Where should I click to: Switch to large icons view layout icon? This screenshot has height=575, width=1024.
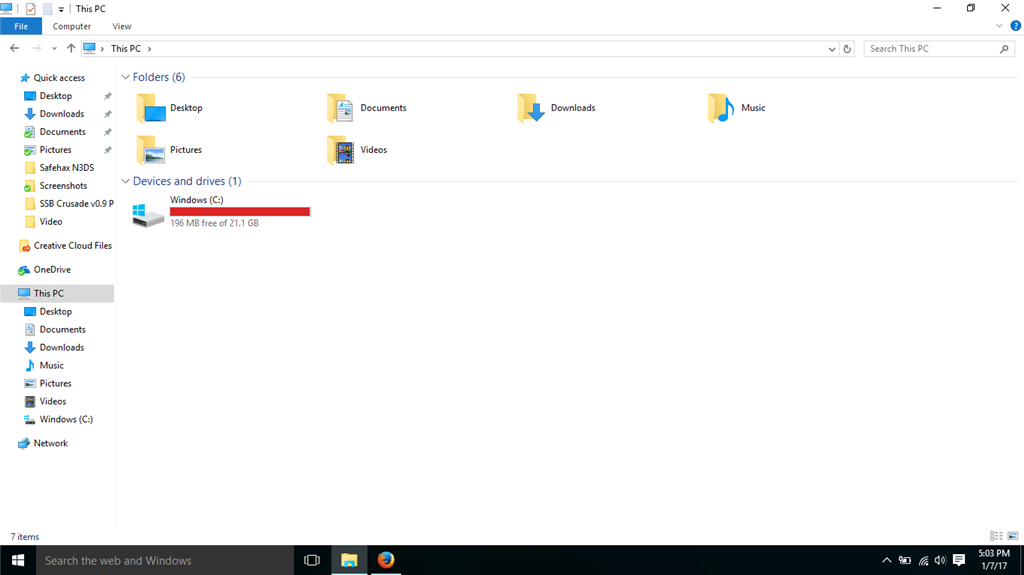pos(1013,536)
